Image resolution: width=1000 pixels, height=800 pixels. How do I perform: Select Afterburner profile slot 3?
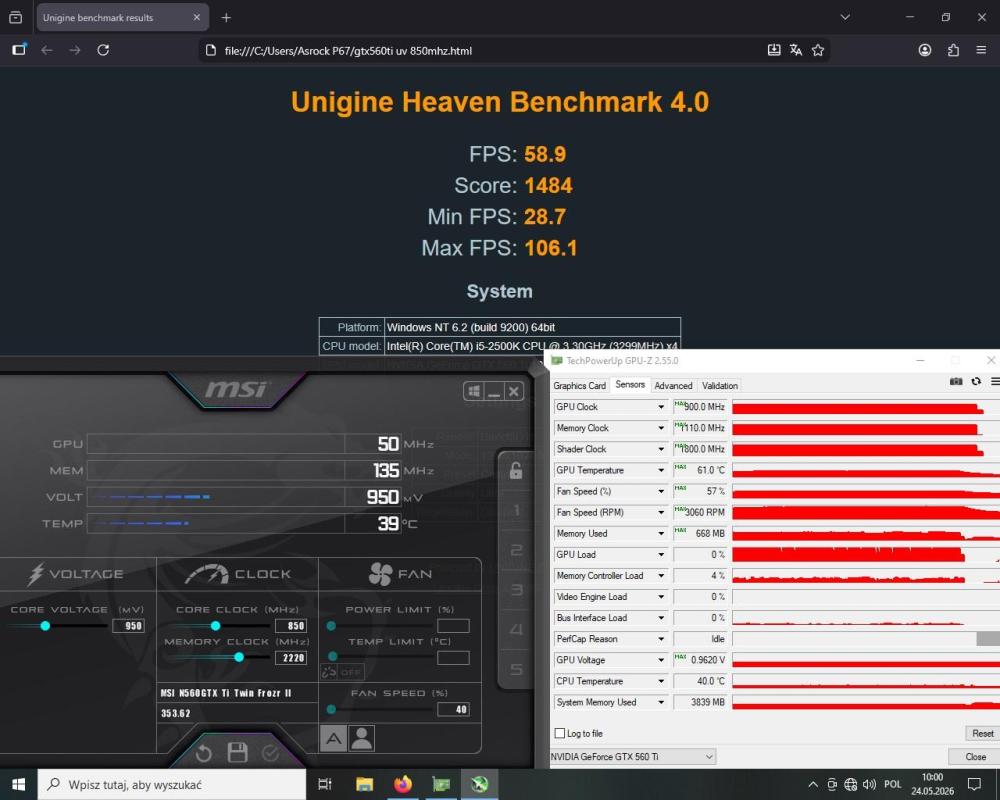(x=517, y=590)
